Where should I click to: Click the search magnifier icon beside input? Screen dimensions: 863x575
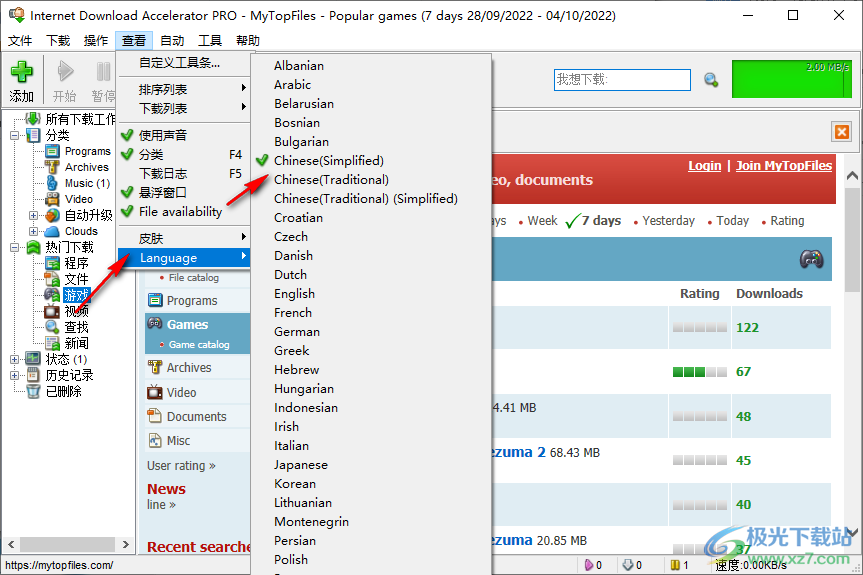[711, 80]
